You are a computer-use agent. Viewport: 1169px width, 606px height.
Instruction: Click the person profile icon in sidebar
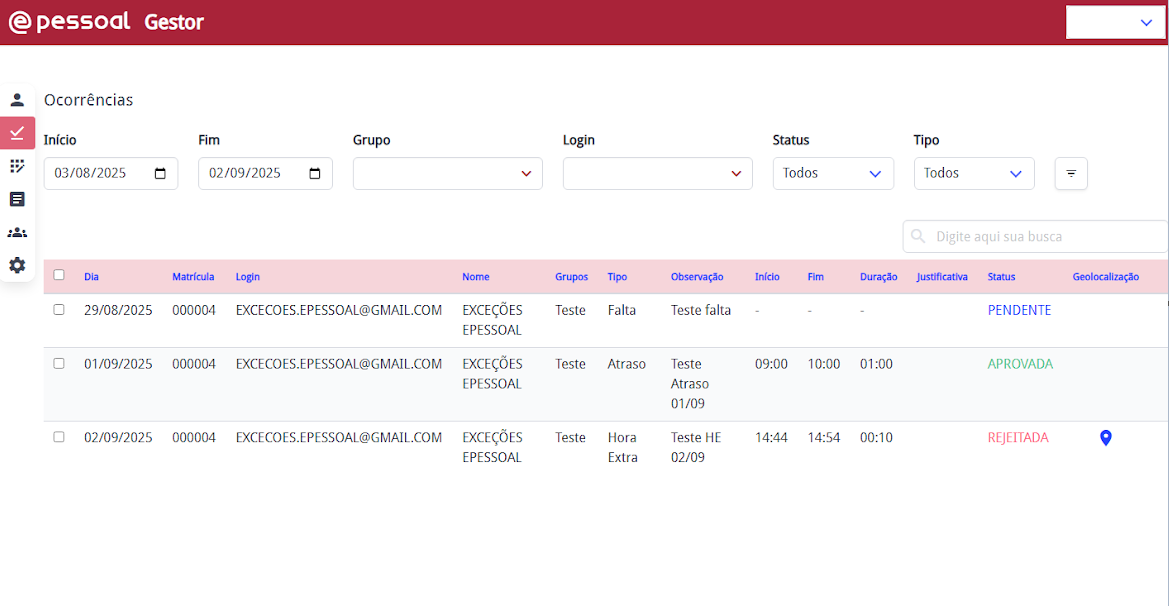[17, 100]
